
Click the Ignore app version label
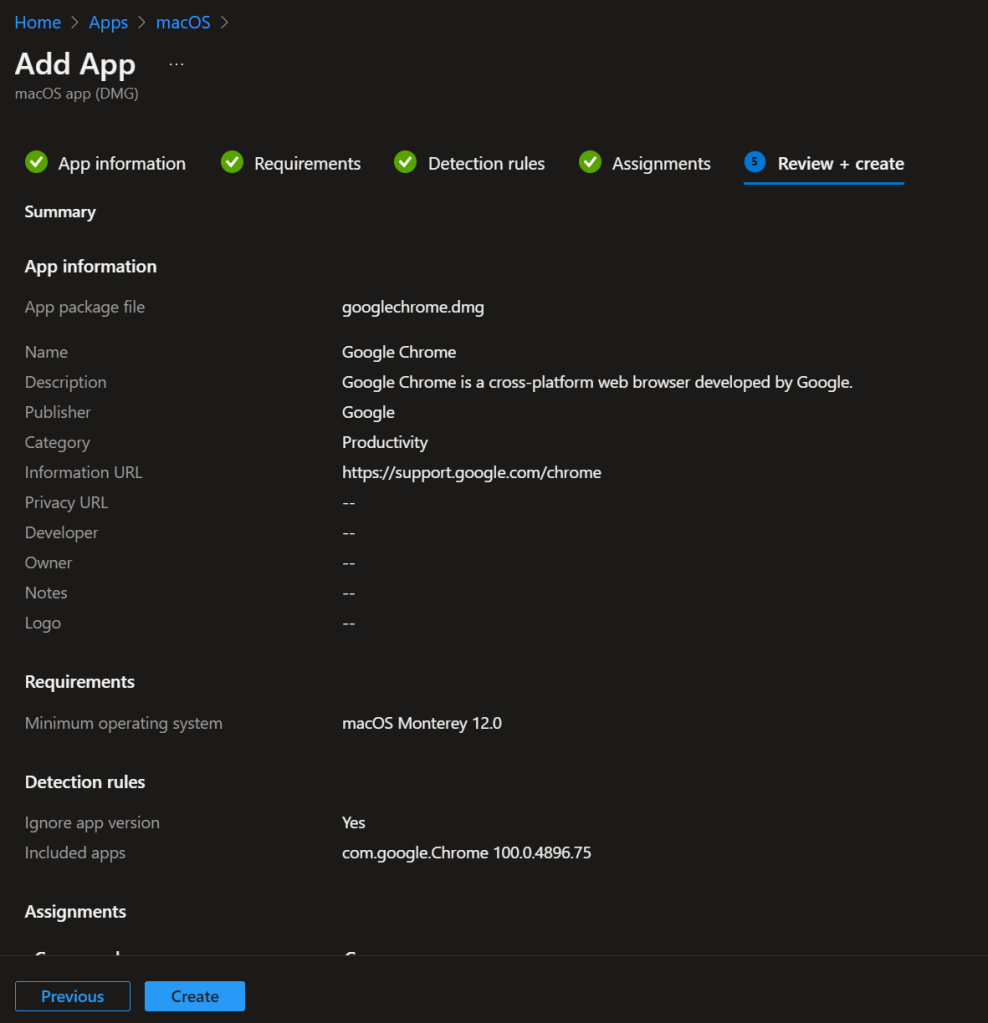[x=92, y=823]
